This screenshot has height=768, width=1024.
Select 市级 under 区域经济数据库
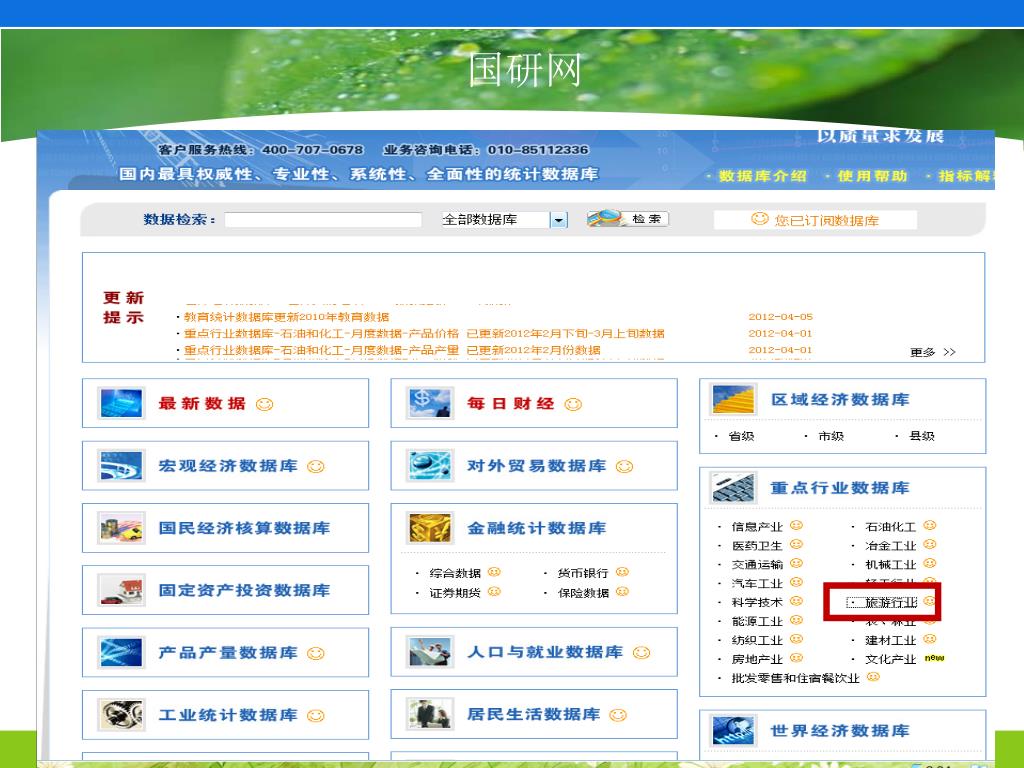831,436
